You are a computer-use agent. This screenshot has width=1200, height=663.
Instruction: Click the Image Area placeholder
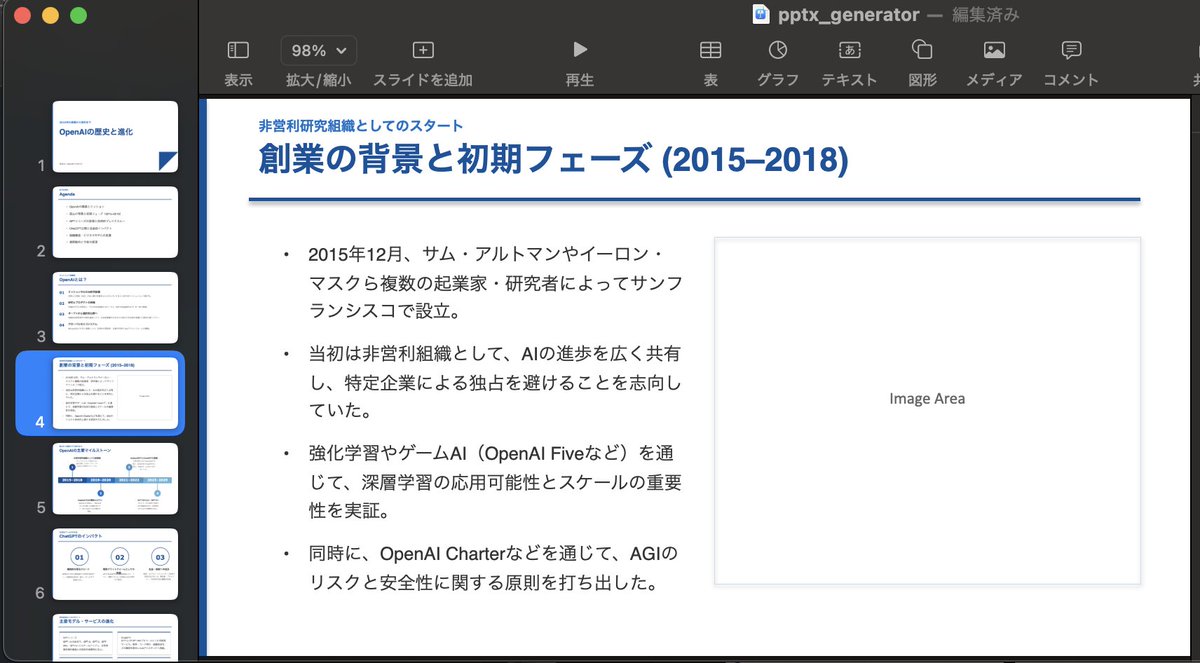[927, 410]
